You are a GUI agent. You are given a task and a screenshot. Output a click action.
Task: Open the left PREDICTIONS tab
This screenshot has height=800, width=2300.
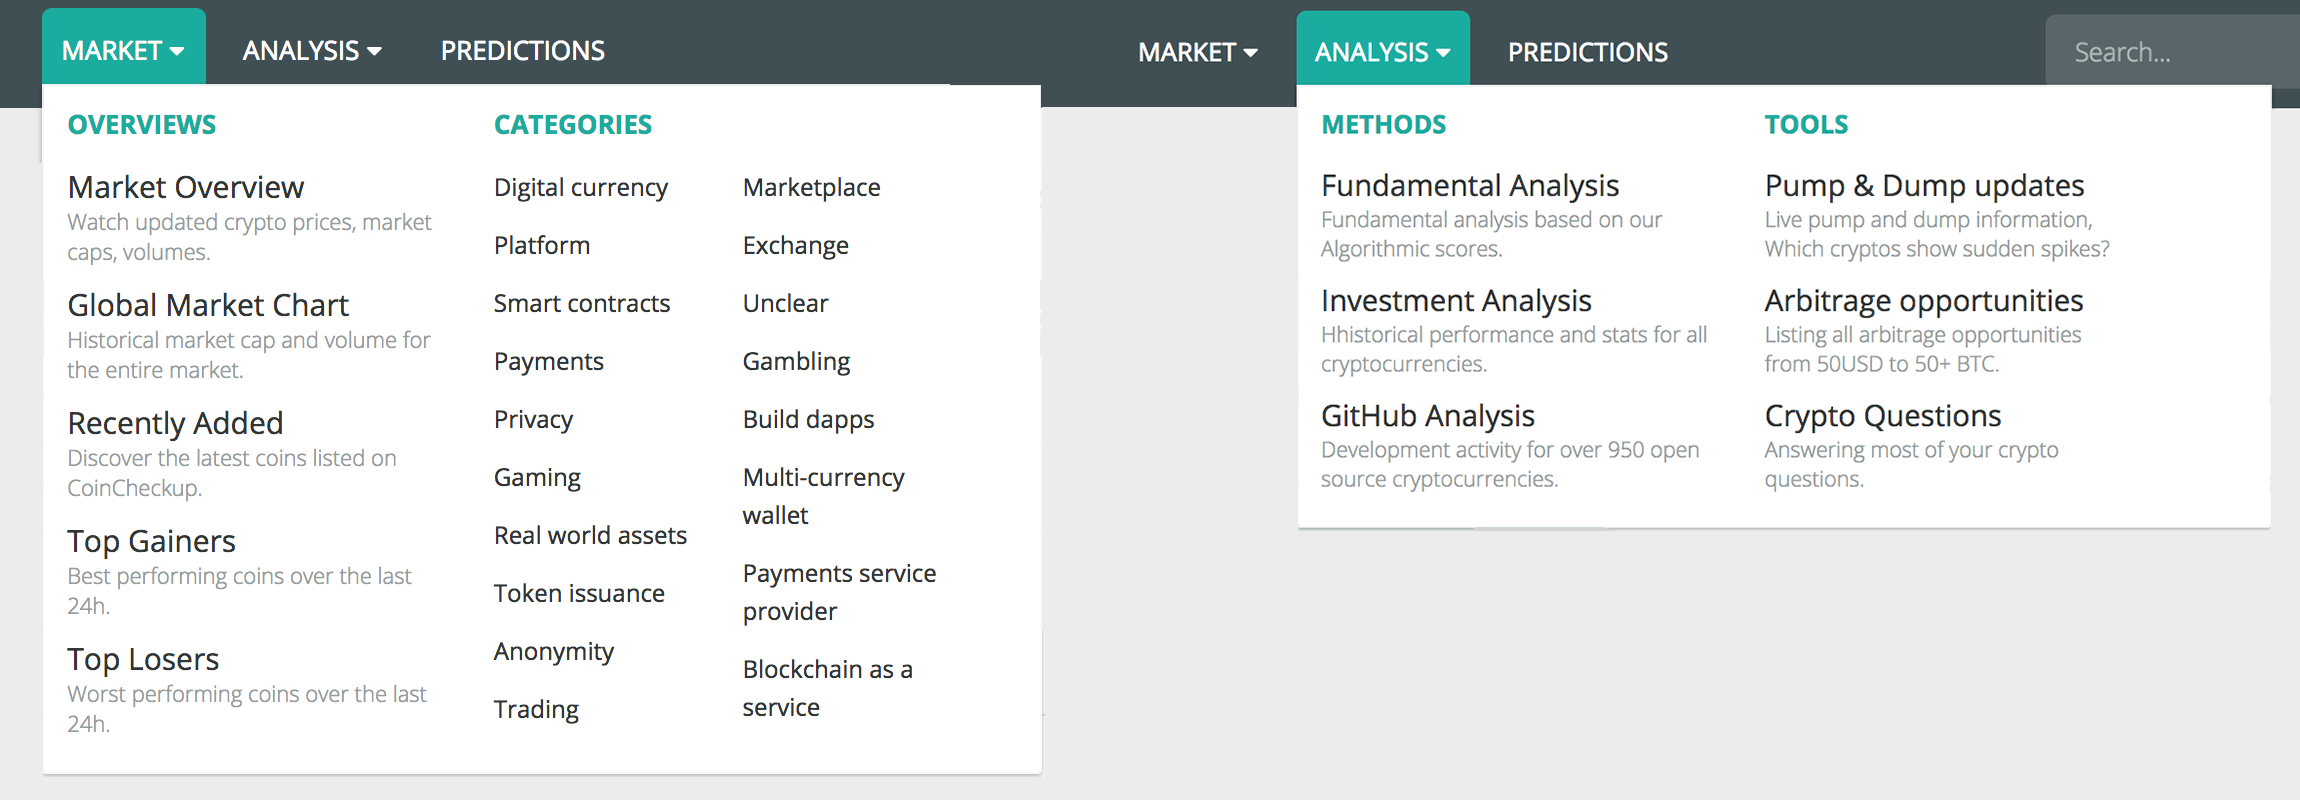click(522, 51)
